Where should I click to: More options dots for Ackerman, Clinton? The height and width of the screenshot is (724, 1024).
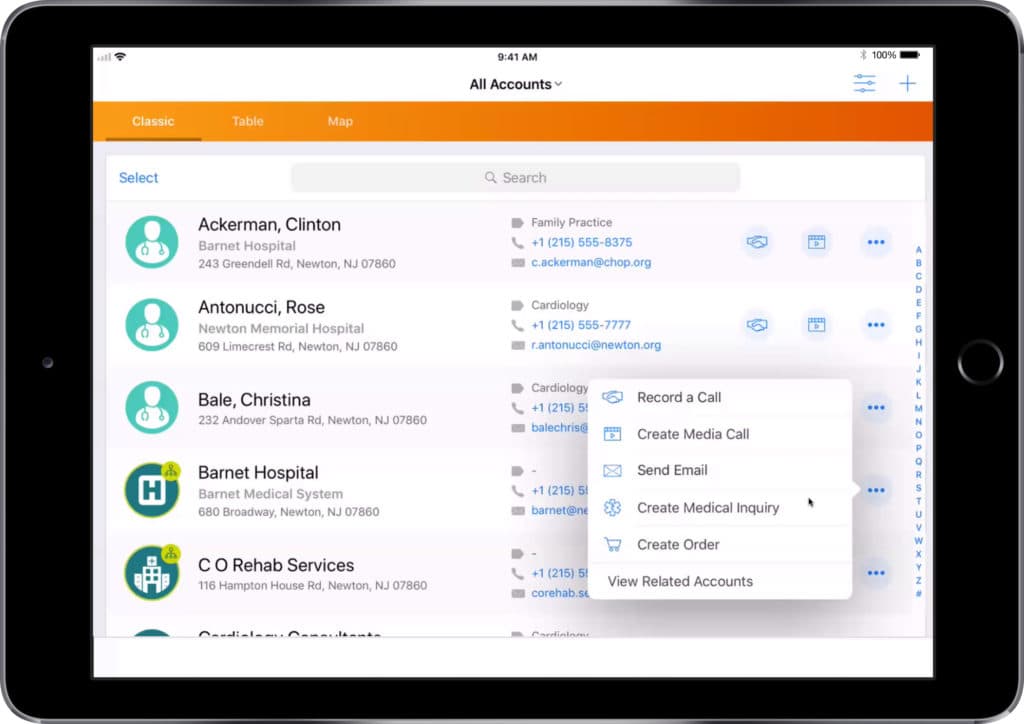pos(876,242)
